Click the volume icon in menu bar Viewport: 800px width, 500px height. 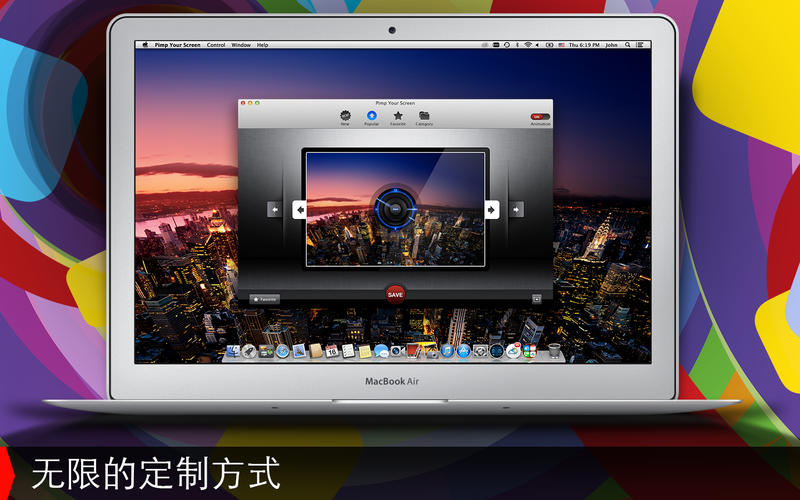537,45
